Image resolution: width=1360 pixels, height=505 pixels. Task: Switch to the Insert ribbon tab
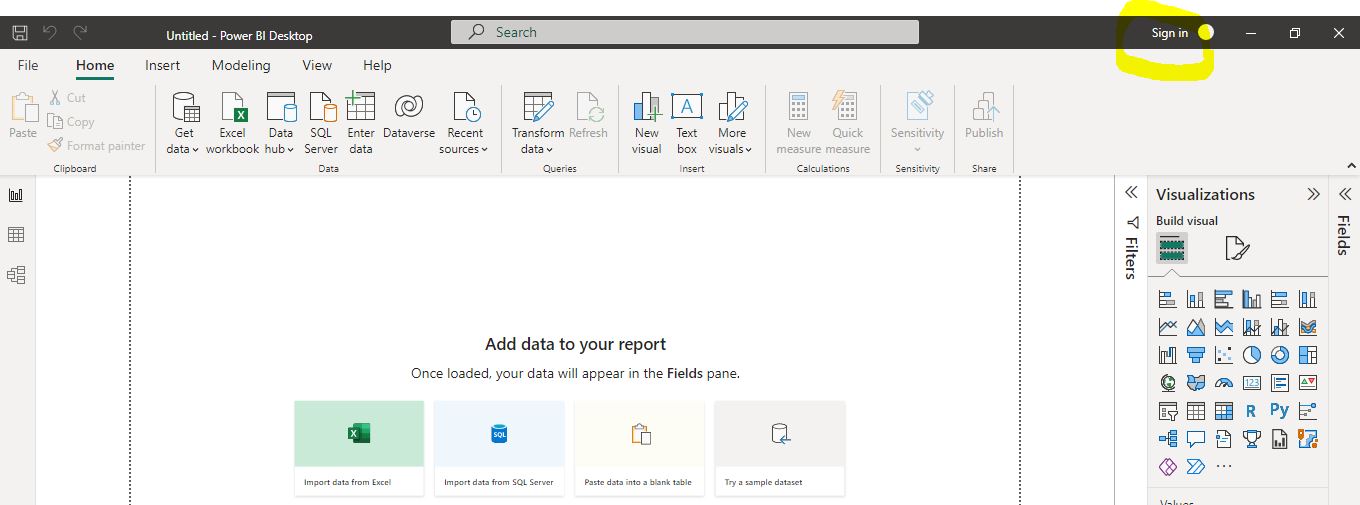tap(162, 65)
